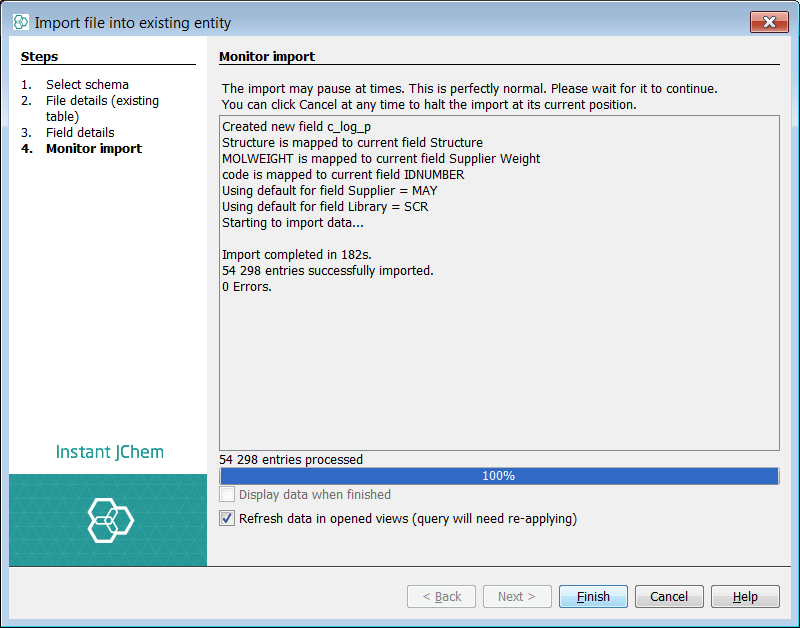Screen dimensions: 800x628
Task: Click the 100% import progress bar
Action: point(498,476)
